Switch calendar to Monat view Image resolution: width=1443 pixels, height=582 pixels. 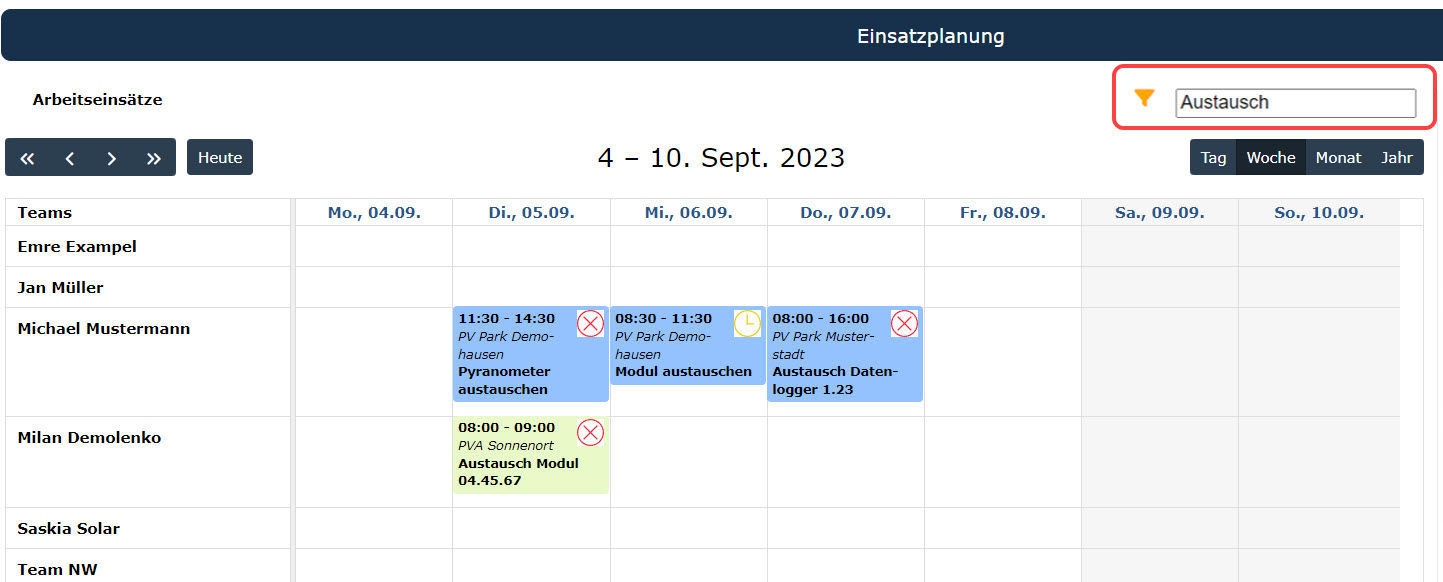click(x=1338, y=158)
